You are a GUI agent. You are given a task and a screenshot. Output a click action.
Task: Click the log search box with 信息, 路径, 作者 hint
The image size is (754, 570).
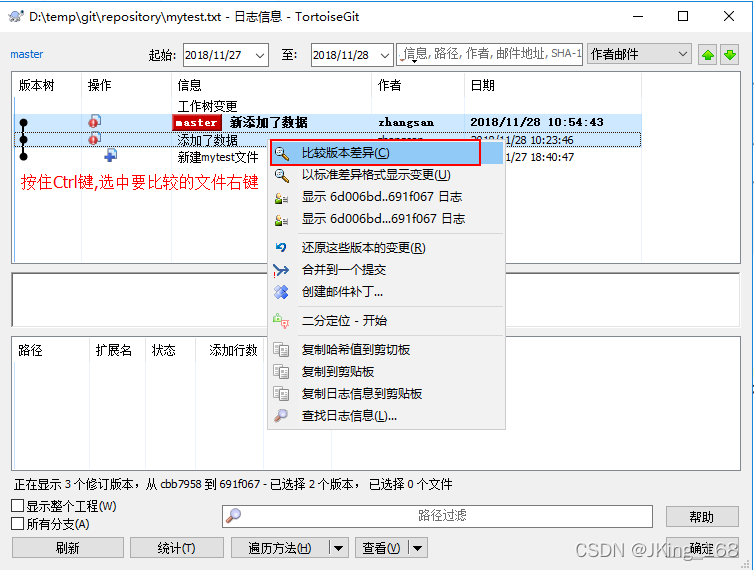point(492,53)
